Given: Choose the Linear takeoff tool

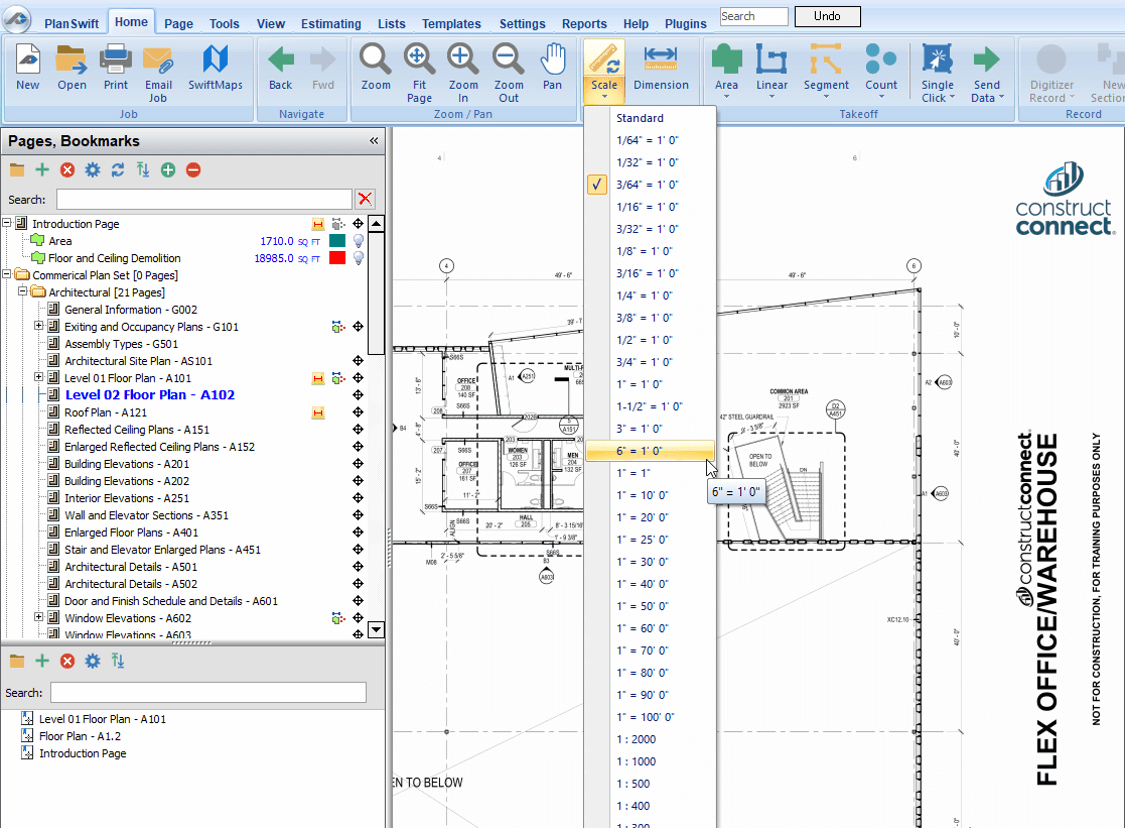Looking at the screenshot, I should pyautogui.click(x=771, y=60).
